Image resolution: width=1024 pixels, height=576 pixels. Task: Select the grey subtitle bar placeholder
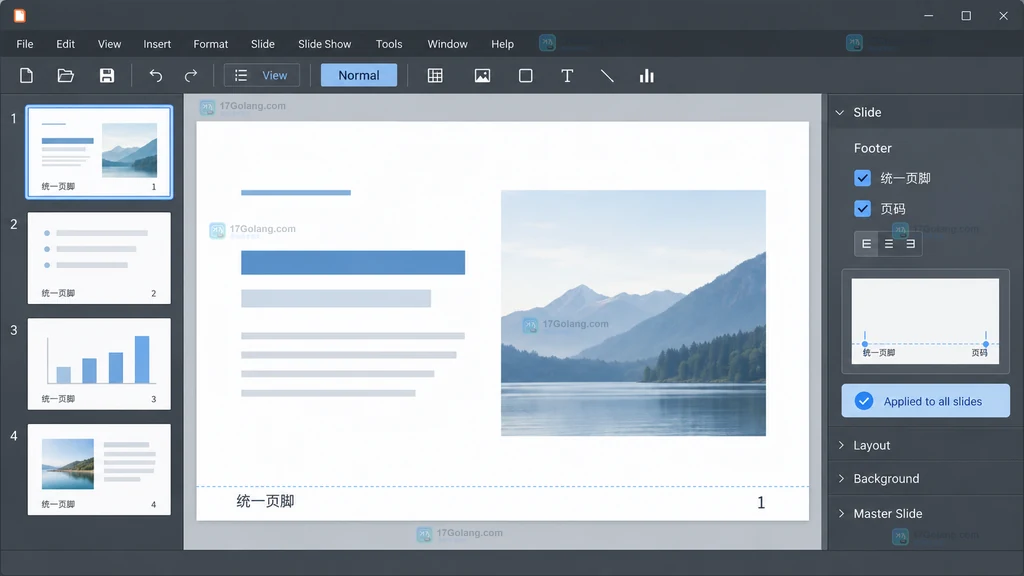pos(336,298)
